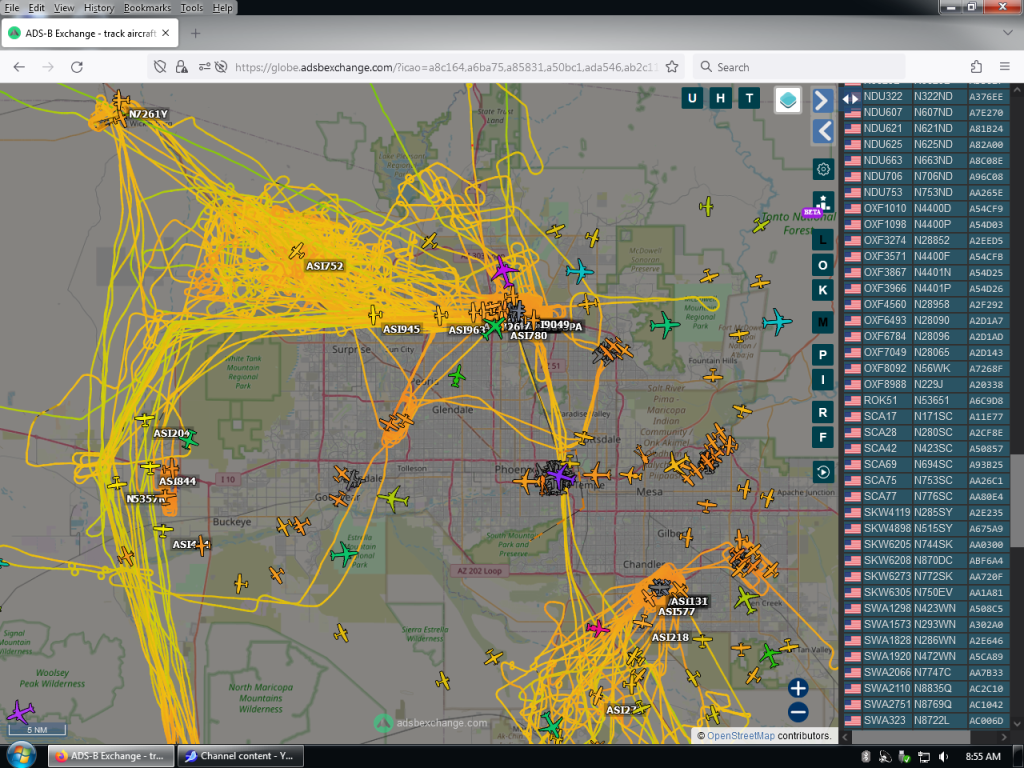The height and width of the screenshot is (768, 1024).
Task: Open the Bookmarks menu
Action: 147,8
